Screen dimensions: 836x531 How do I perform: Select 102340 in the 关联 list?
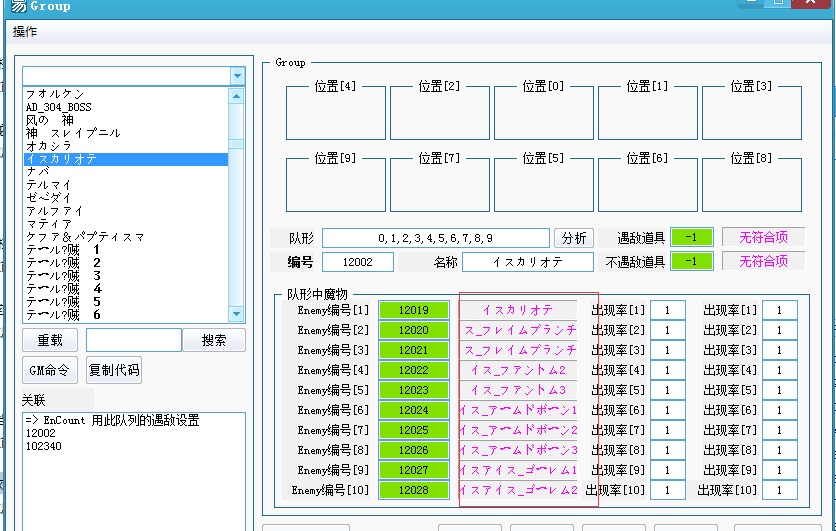pyautogui.click(x=44, y=446)
